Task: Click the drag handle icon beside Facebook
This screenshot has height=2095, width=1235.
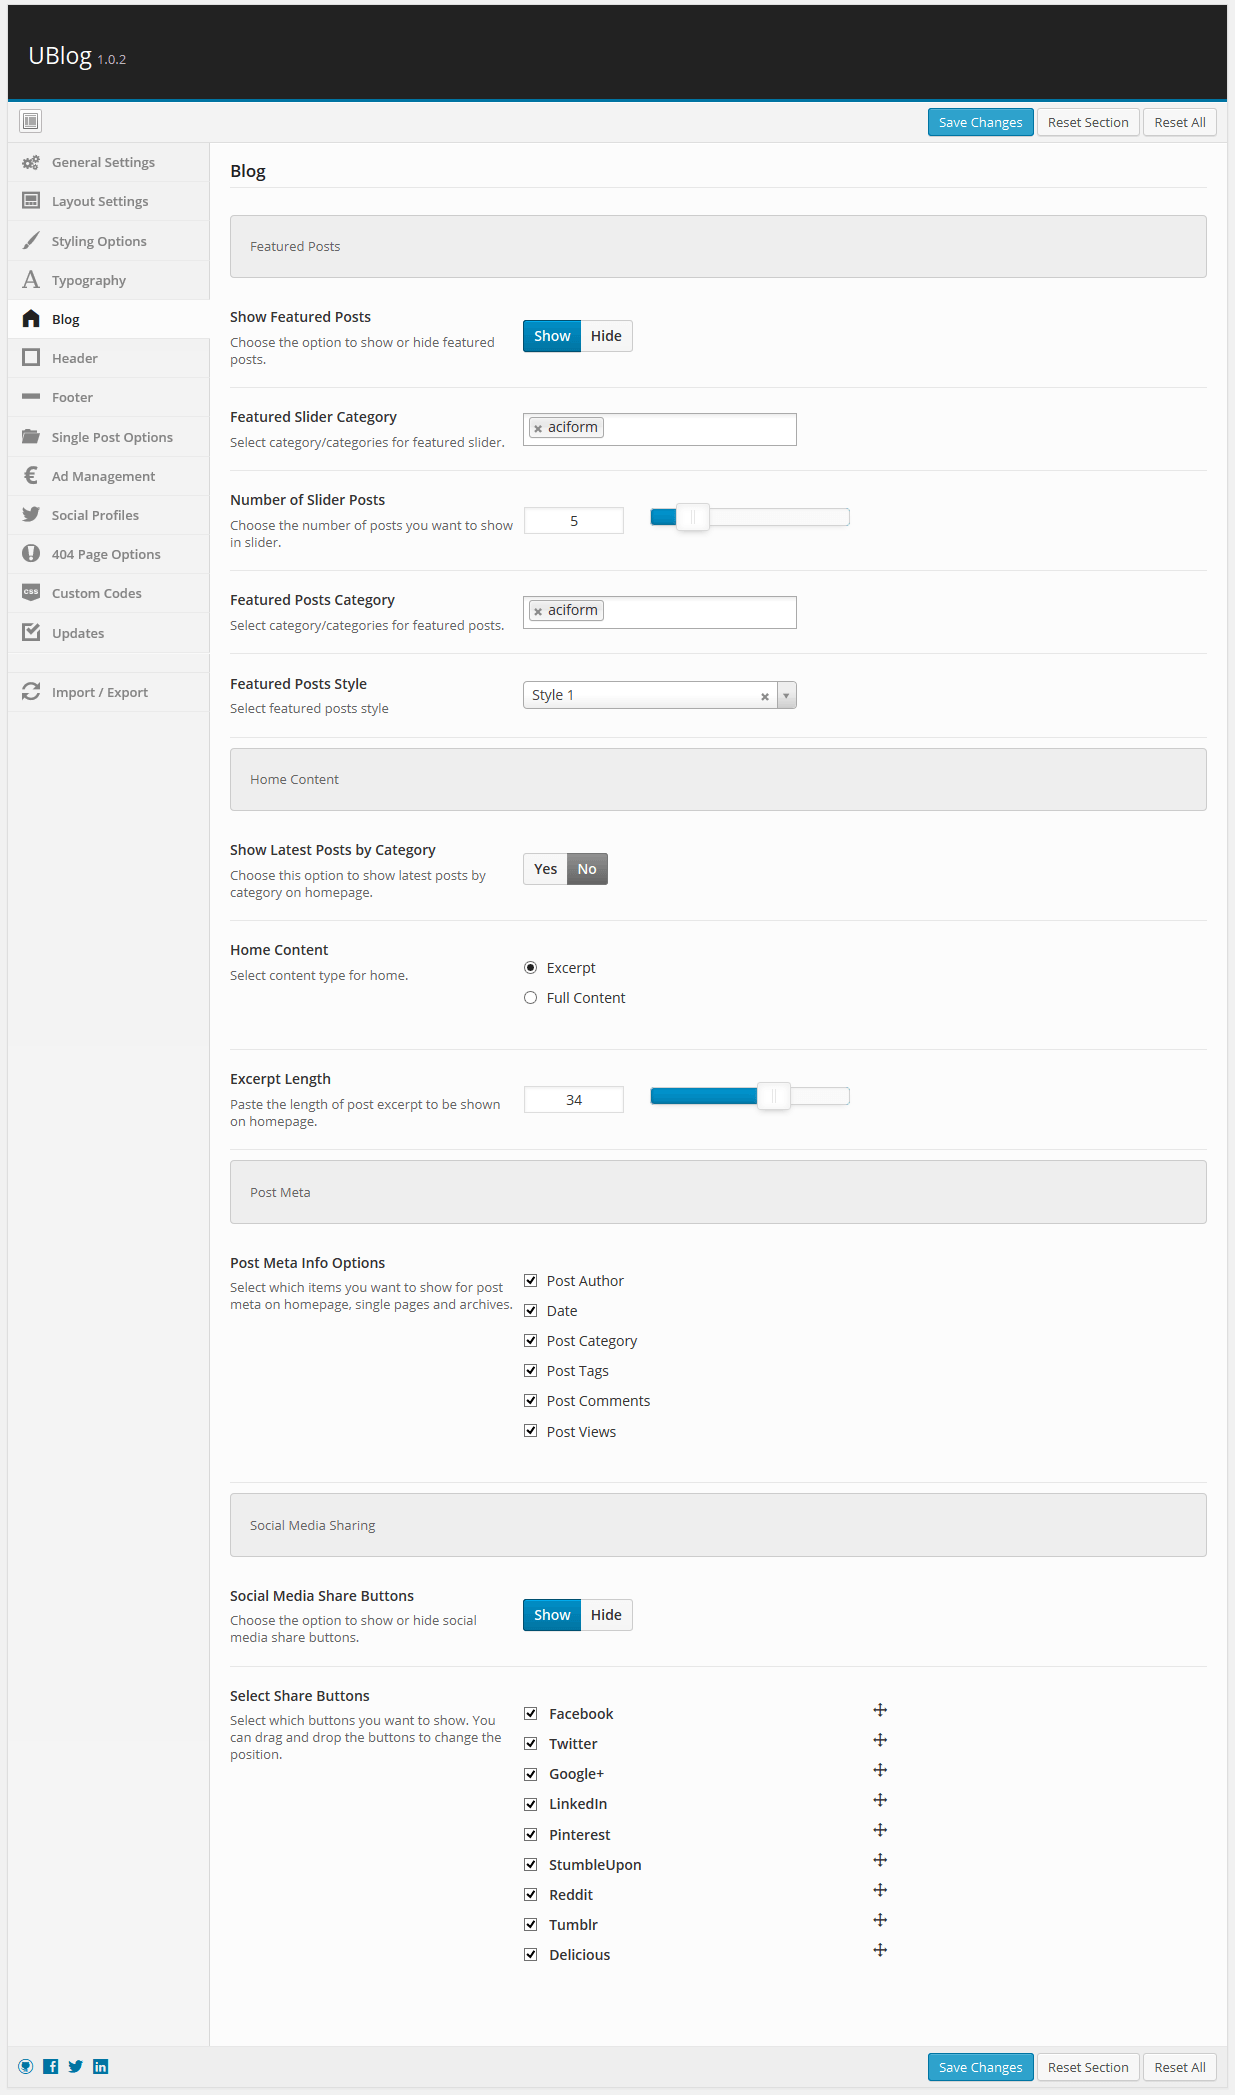Action: 880,1711
